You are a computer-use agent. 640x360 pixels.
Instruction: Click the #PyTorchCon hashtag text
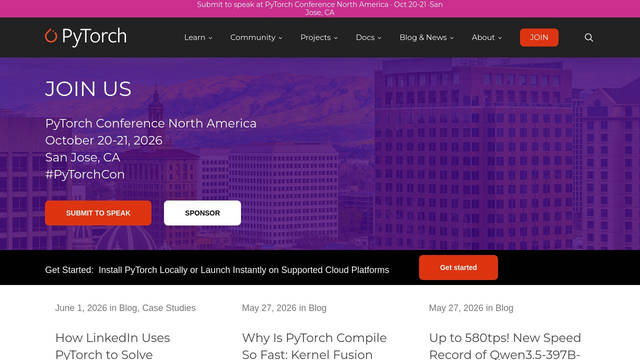tap(85, 175)
